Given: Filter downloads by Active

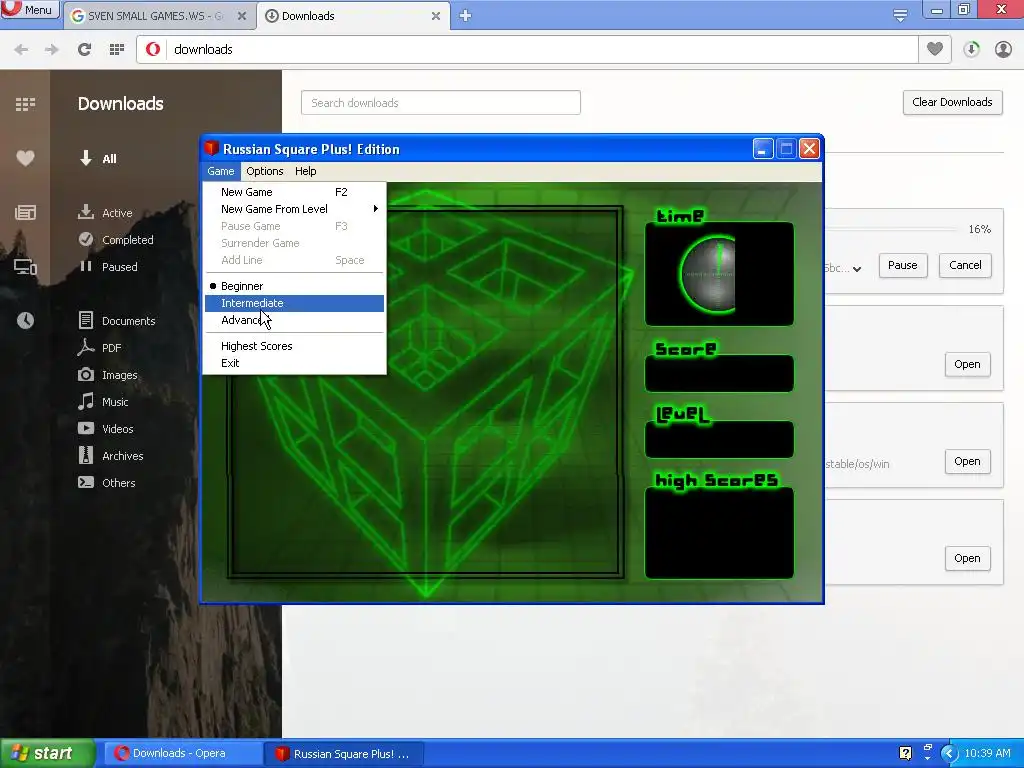Looking at the screenshot, I should (105, 213).
